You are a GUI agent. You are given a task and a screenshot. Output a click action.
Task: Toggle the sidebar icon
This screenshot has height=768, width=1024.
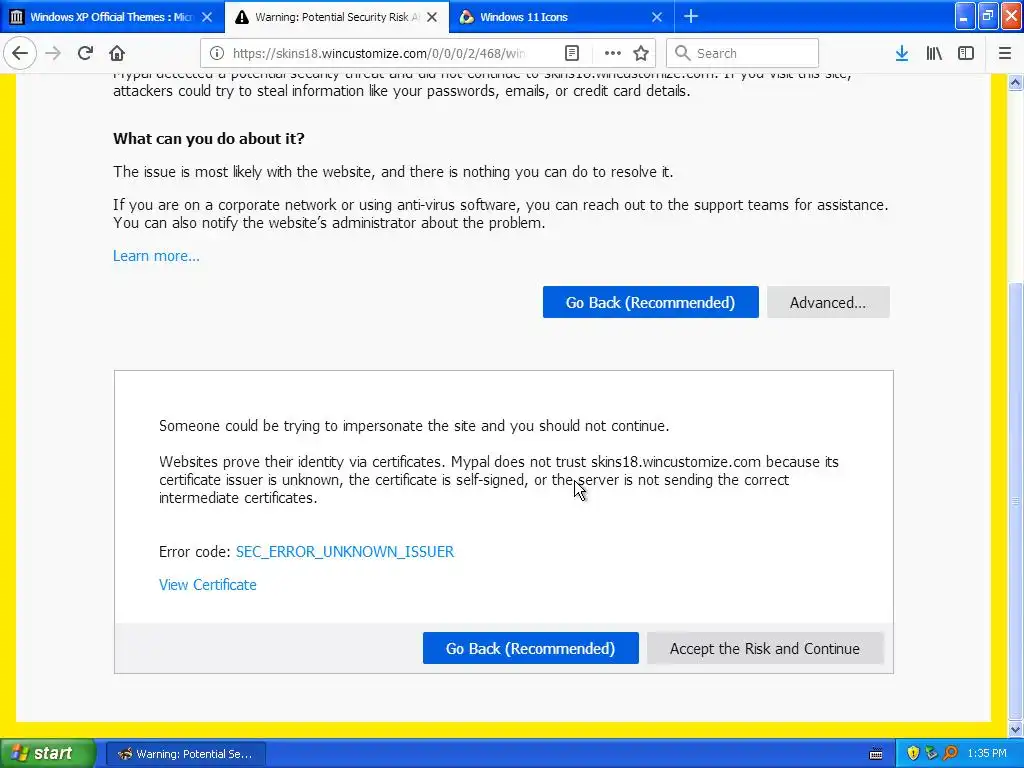tap(966, 53)
